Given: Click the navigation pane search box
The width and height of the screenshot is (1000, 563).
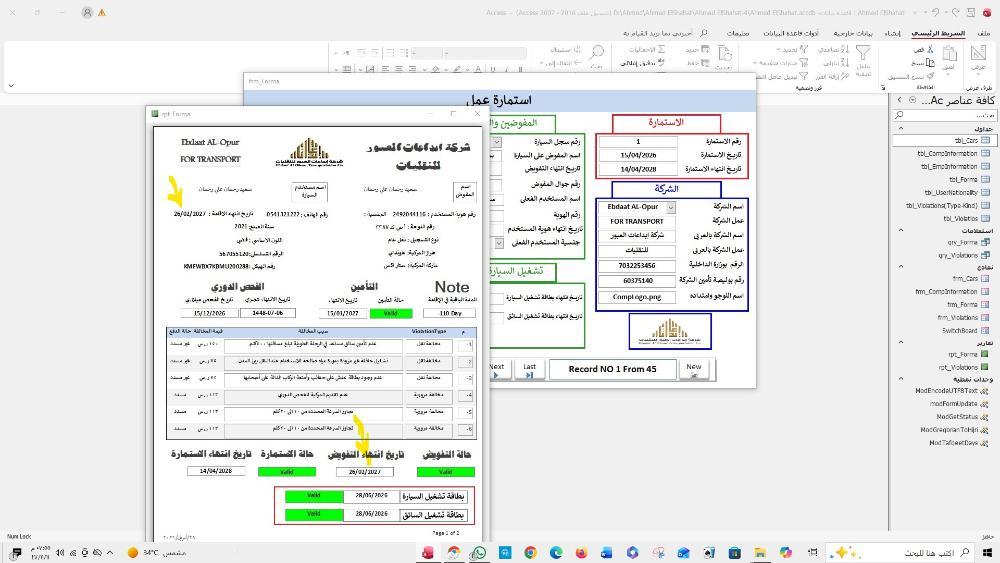Looking at the screenshot, I should (945, 115).
